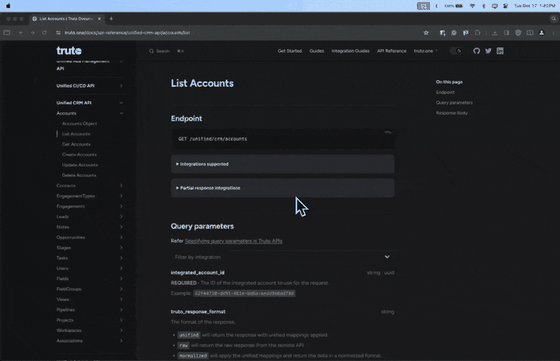Open the API Reference nav item
Image resolution: width=560 pixels, height=361 pixels.
(391, 51)
